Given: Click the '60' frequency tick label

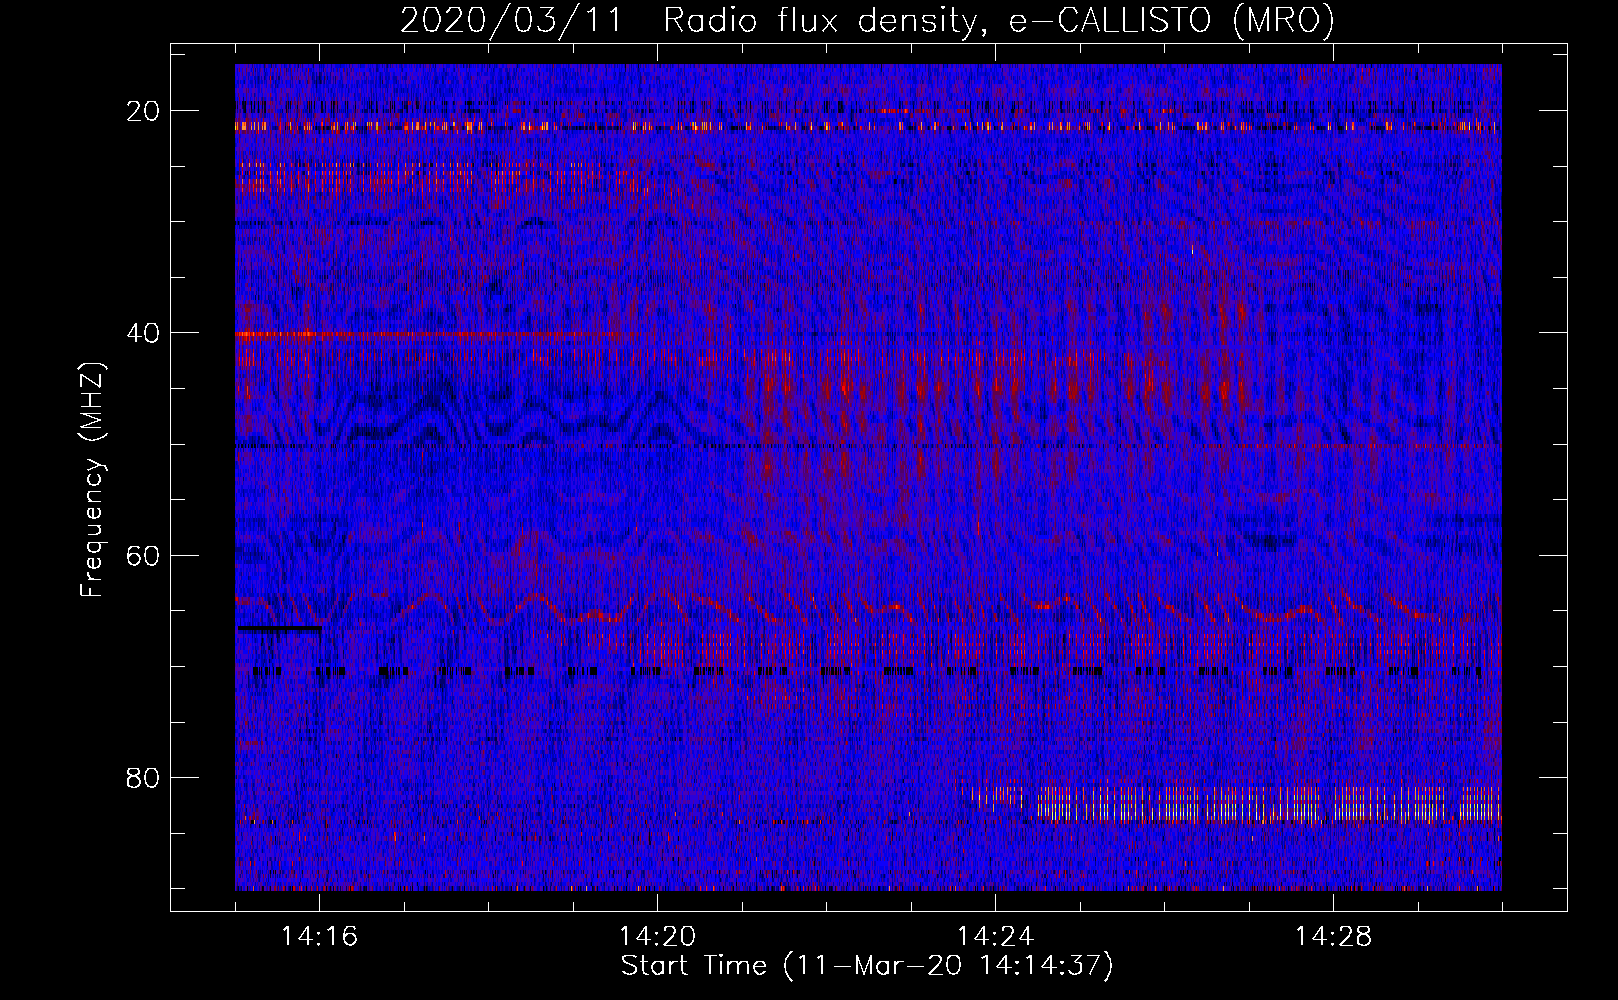Looking at the screenshot, I should 143,555.
